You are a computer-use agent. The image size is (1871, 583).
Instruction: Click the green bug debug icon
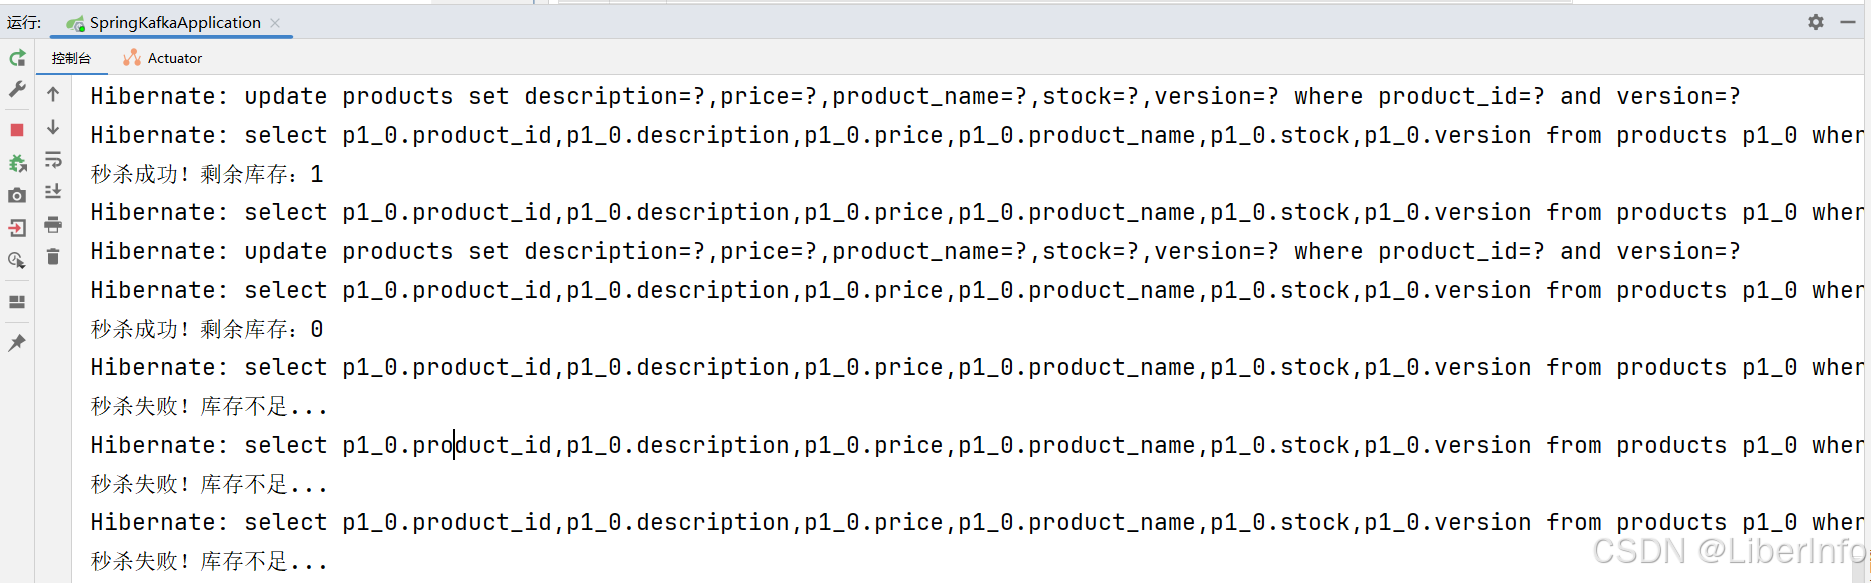[17, 163]
